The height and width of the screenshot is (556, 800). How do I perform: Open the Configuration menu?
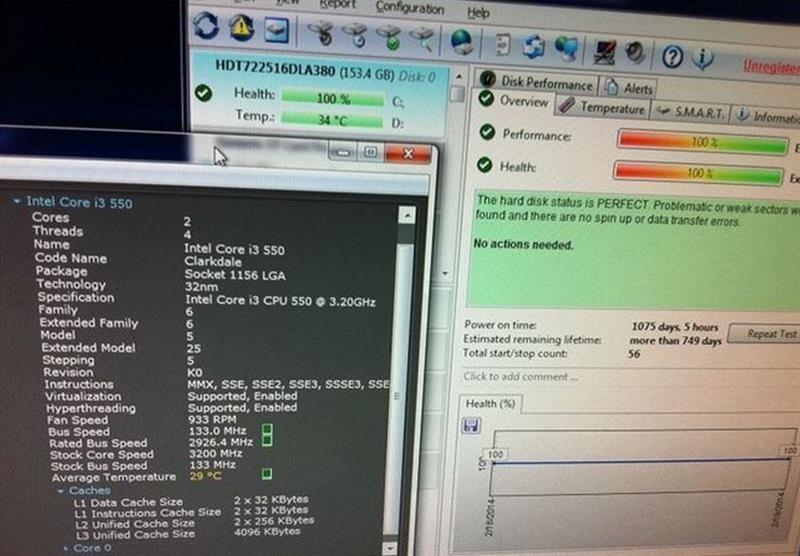click(x=409, y=8)
